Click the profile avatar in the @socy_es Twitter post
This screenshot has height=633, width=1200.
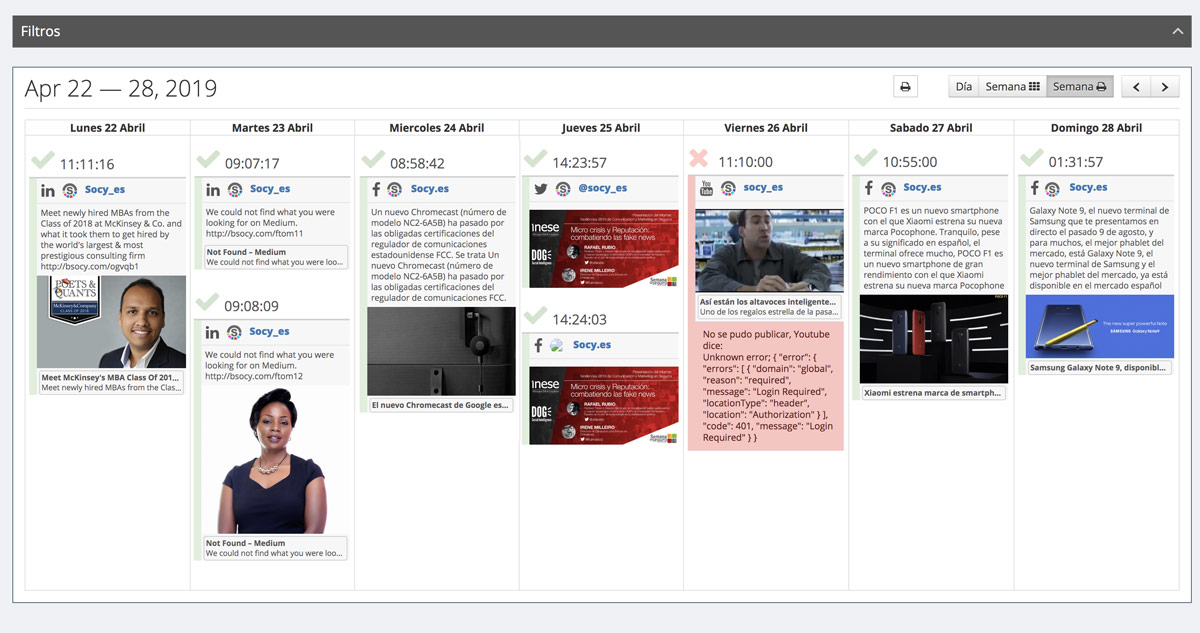tap(564, 188)
